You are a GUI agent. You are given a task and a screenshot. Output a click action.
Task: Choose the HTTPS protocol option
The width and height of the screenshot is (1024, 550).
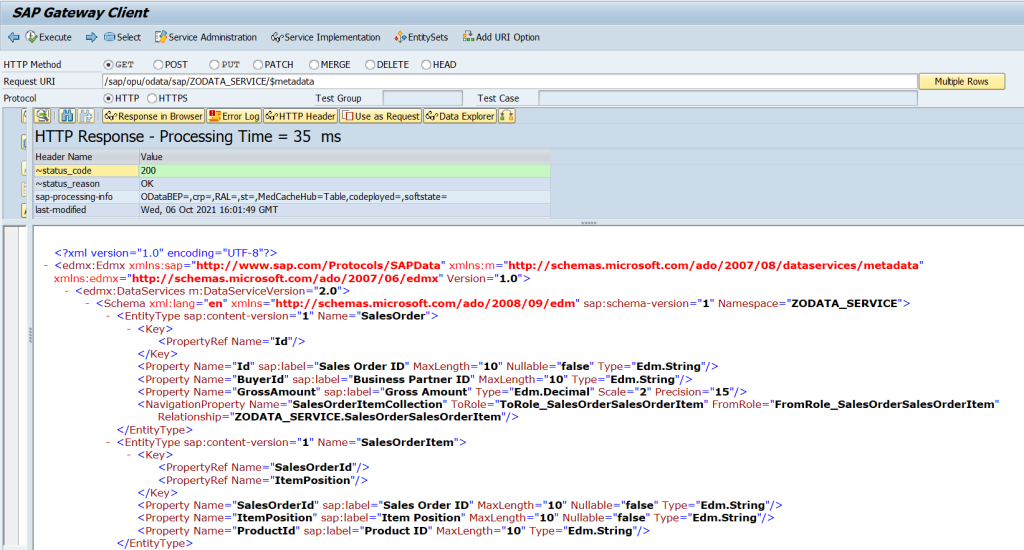pos(152,98)
